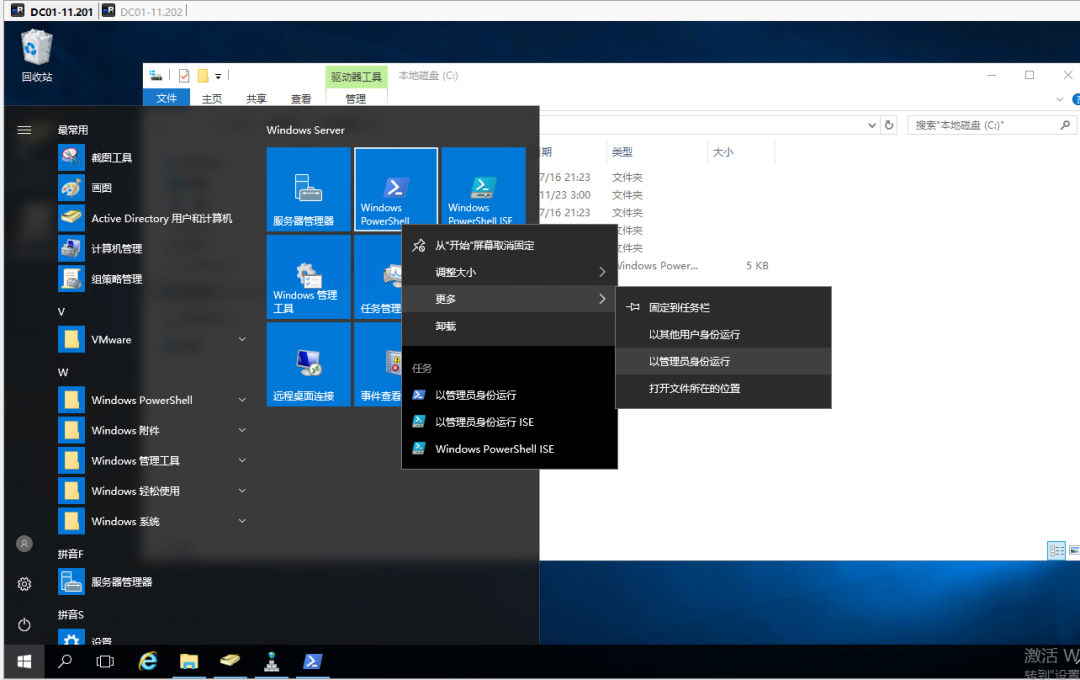Open Task View on the taskbar
Viewport: 1080px width, 680px height.
tap(105, 662)
